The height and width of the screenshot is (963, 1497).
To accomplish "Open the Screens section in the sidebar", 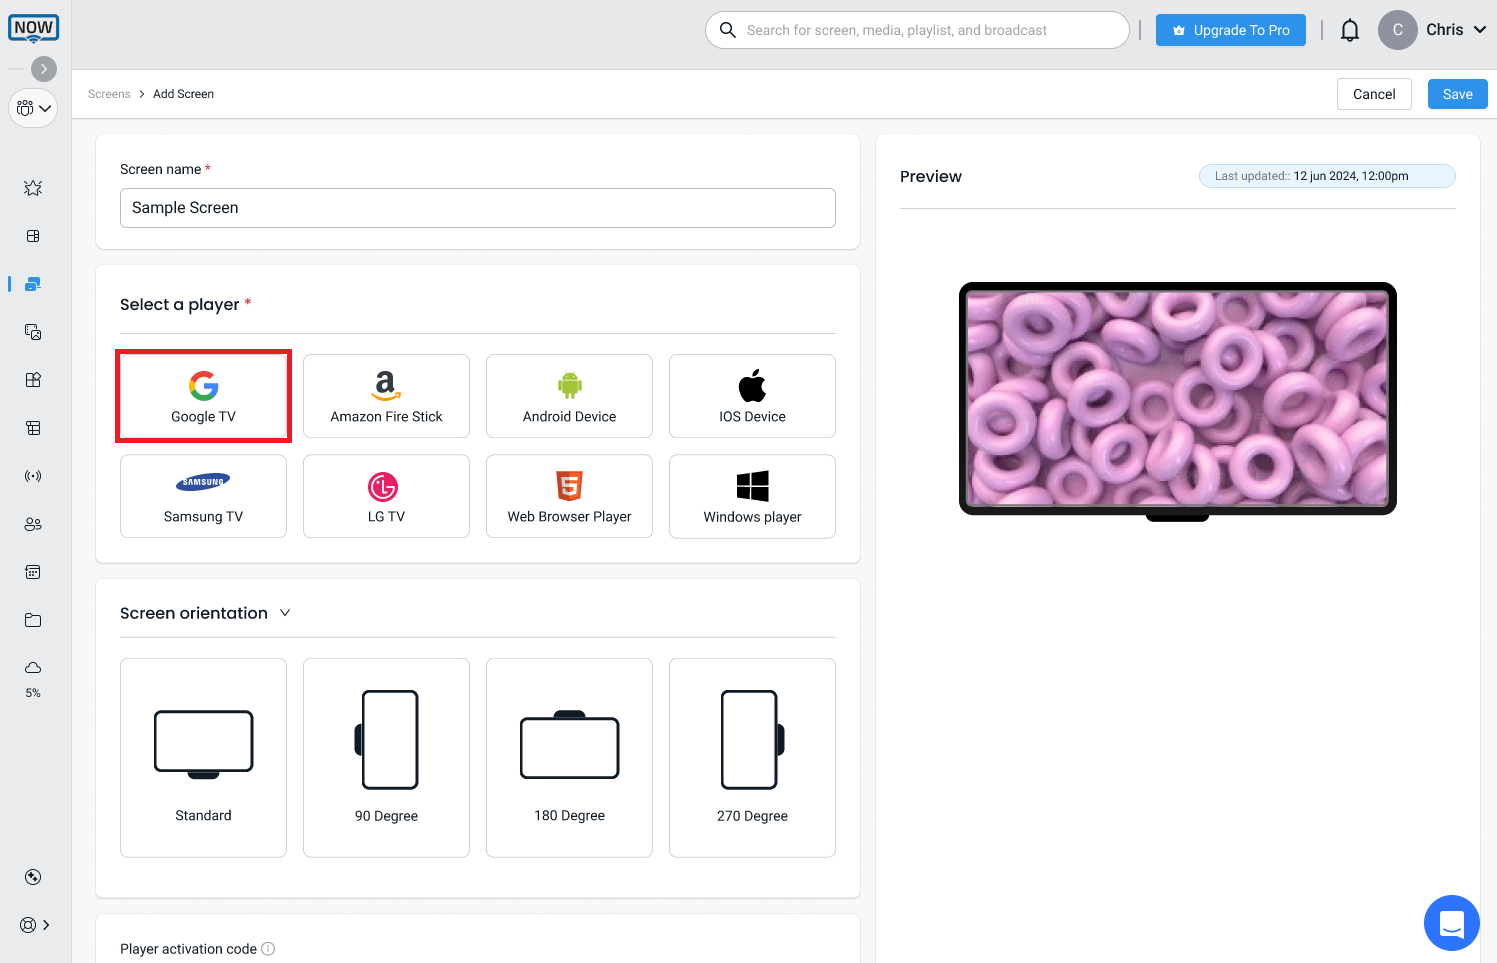I will point(33,284).
